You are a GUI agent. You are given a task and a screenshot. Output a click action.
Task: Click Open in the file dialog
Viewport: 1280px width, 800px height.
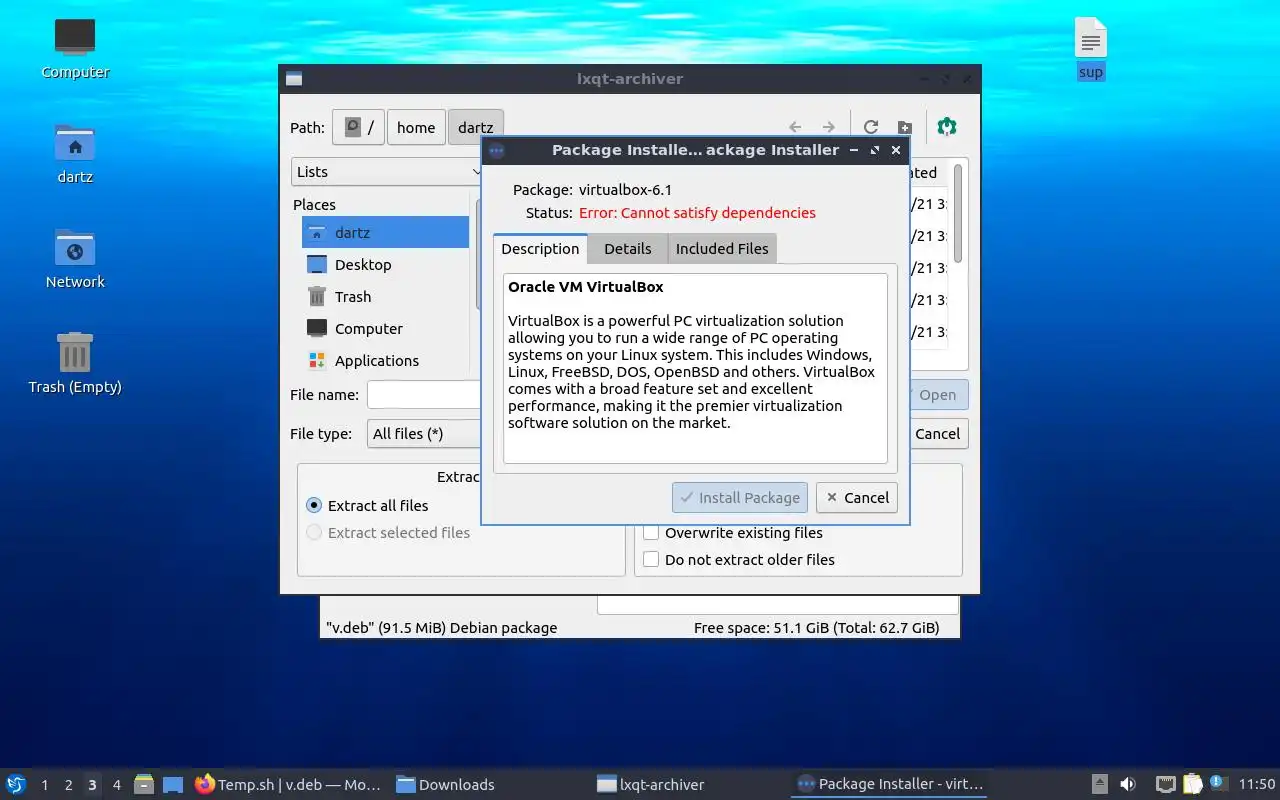[937, 395]
